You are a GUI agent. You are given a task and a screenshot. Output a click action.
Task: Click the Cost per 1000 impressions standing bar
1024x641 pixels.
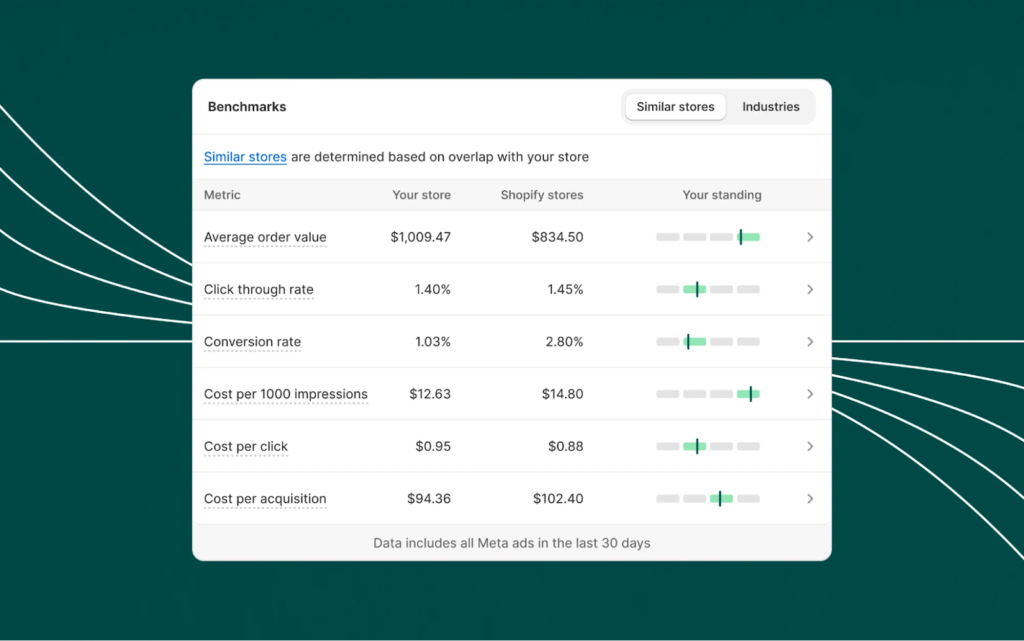pyautogui.click(x=707, y=393)
